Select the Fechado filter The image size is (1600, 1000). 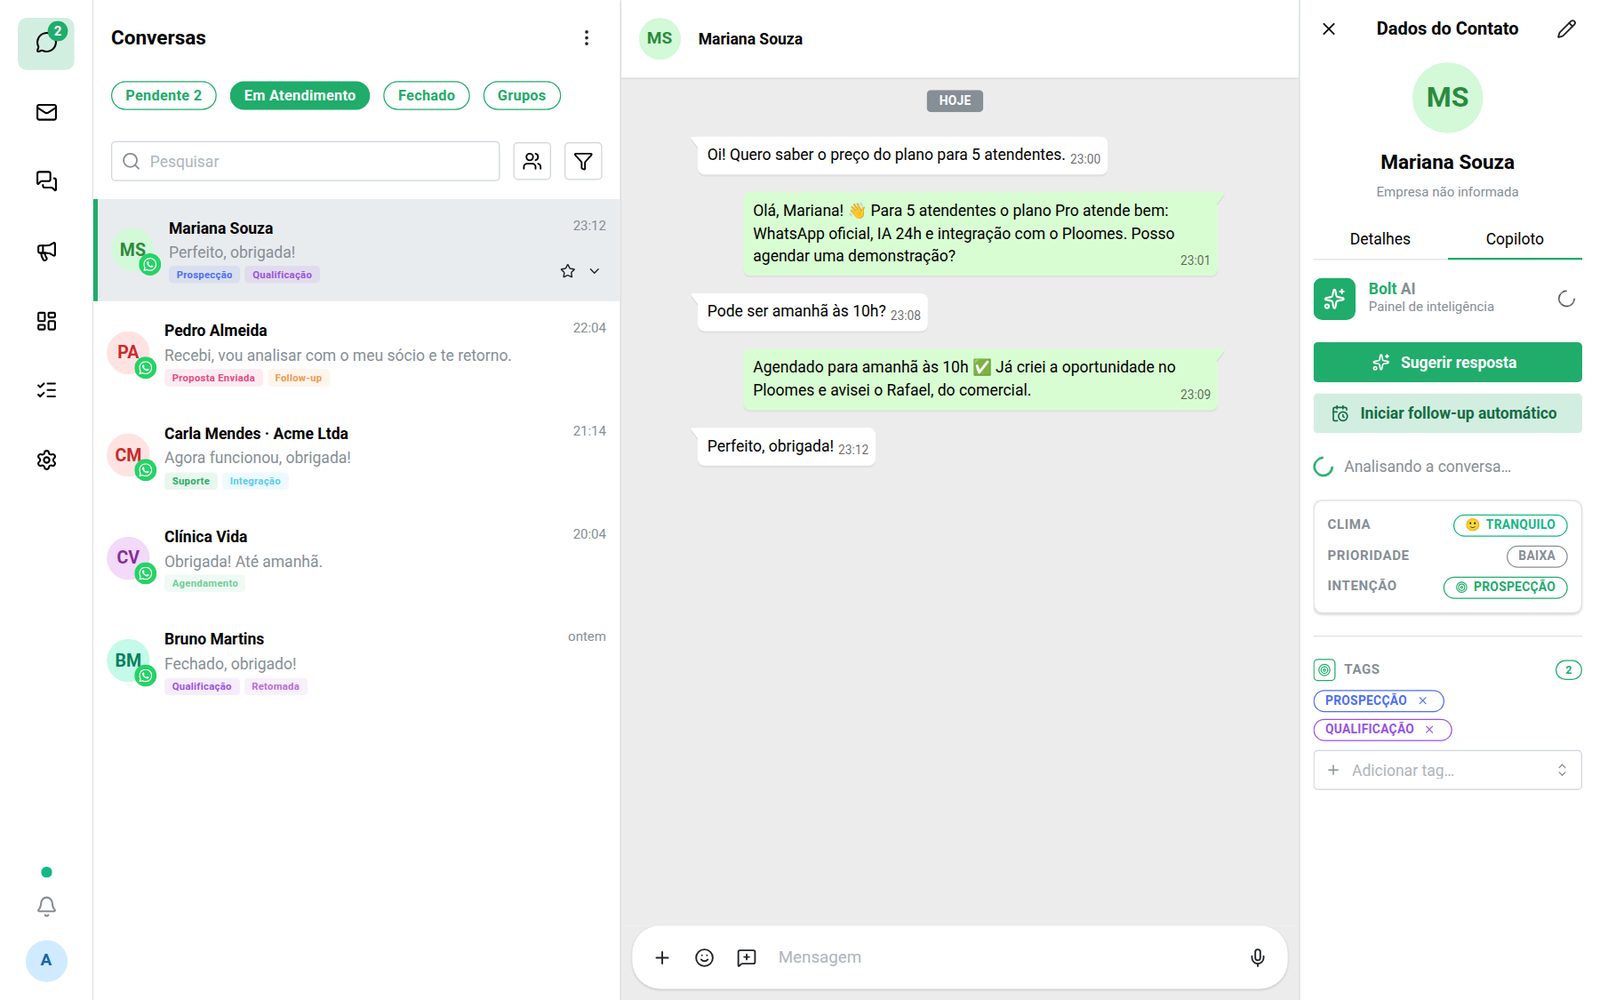click(426, 96)
